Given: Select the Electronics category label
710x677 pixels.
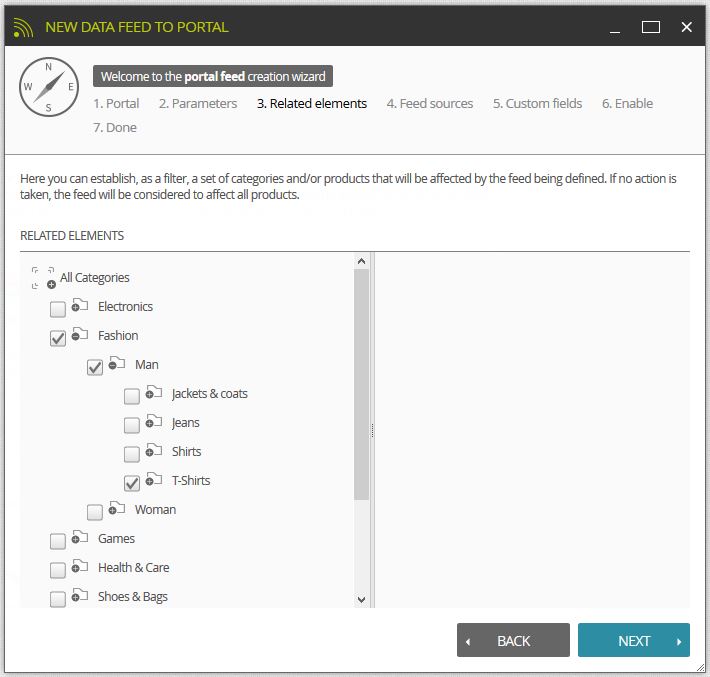Looking at the screenshot, I should (125, 307).
